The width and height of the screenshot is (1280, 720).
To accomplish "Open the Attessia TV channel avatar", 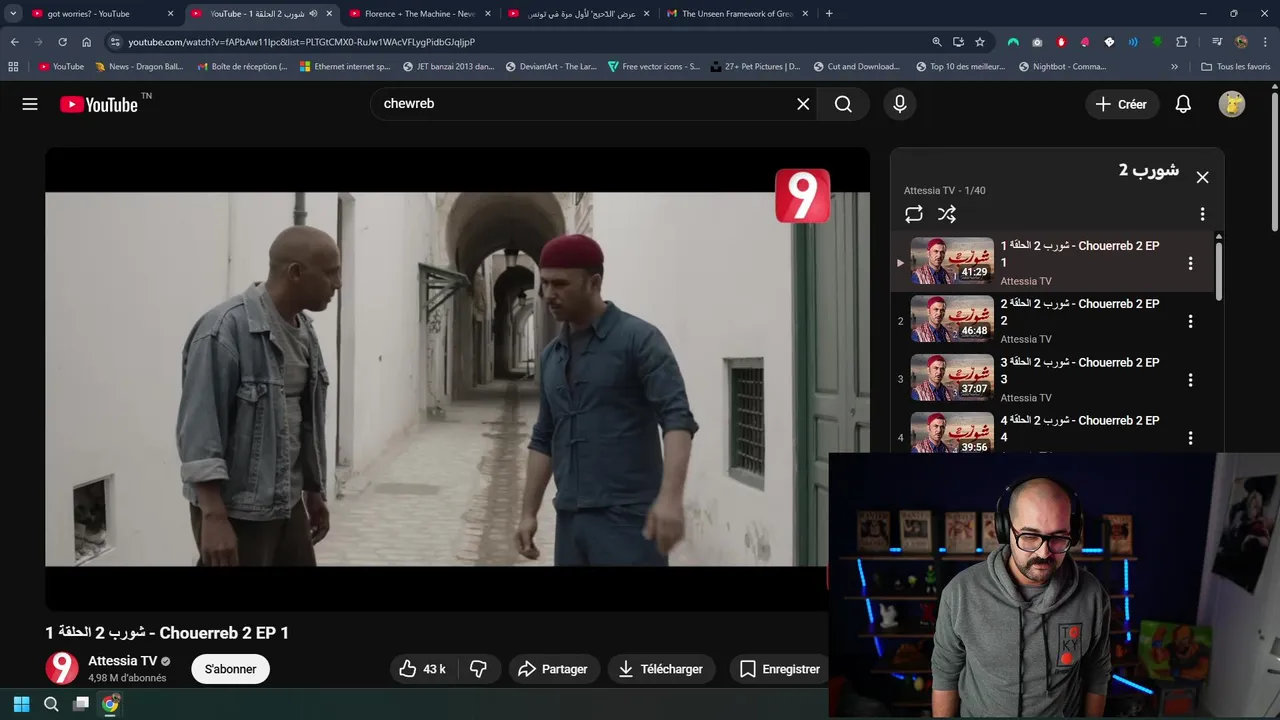I will coord(62,668).
